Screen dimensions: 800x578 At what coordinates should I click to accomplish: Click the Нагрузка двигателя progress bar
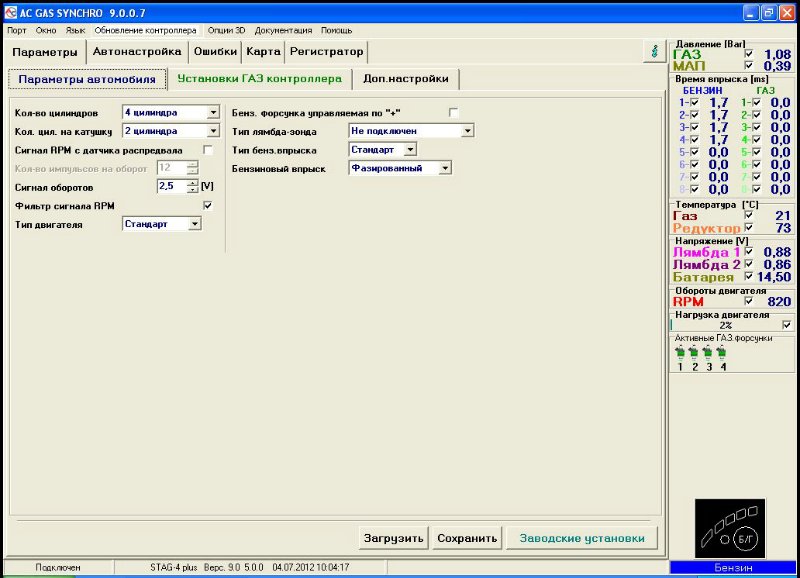pos(725,325)
